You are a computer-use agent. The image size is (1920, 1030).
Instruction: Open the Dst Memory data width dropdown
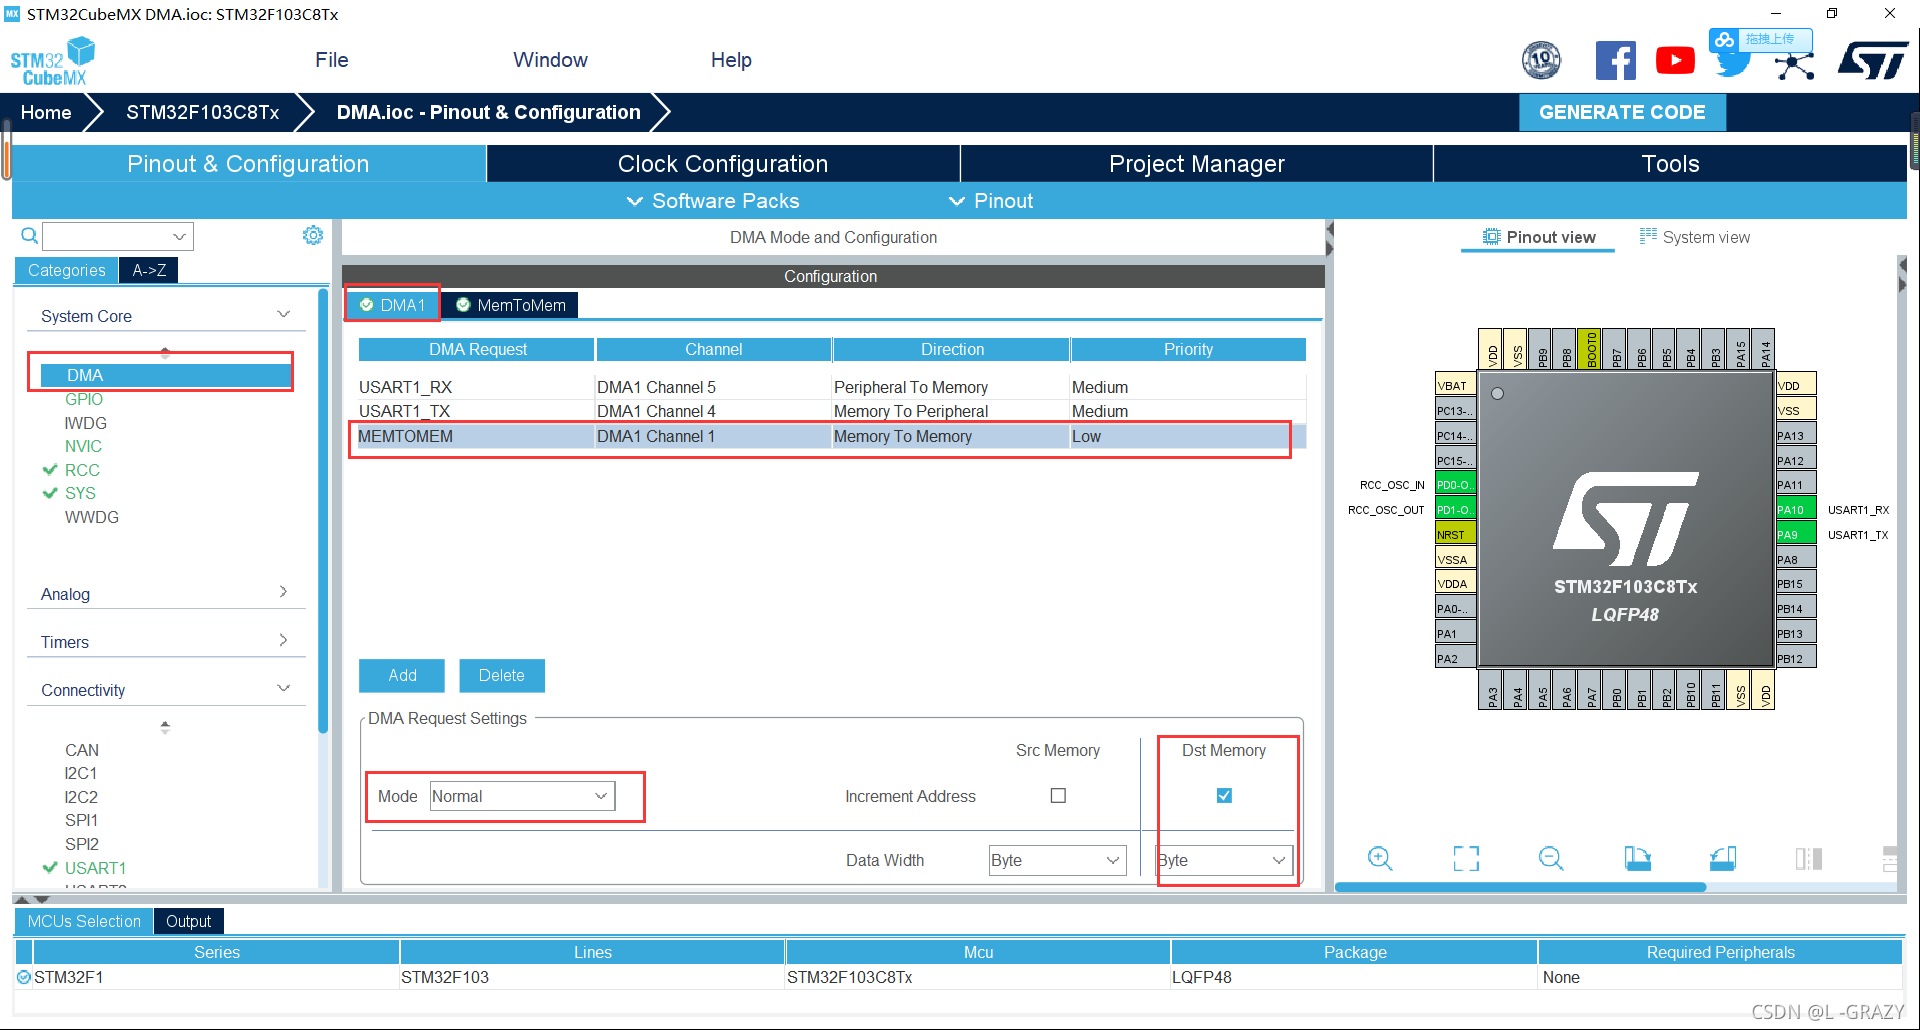pyautogui.click(x=1224, y=860)
